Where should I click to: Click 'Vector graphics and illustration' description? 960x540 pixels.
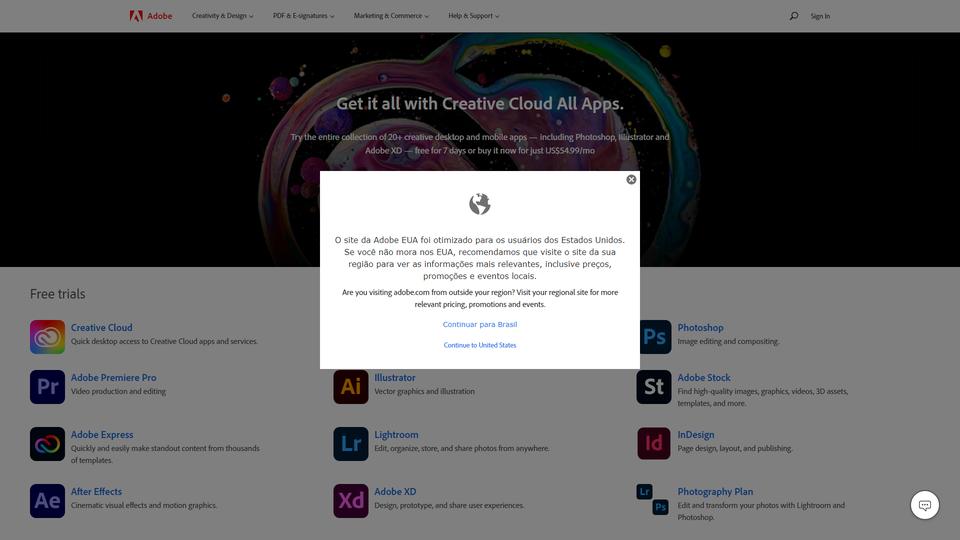point(424,391)
